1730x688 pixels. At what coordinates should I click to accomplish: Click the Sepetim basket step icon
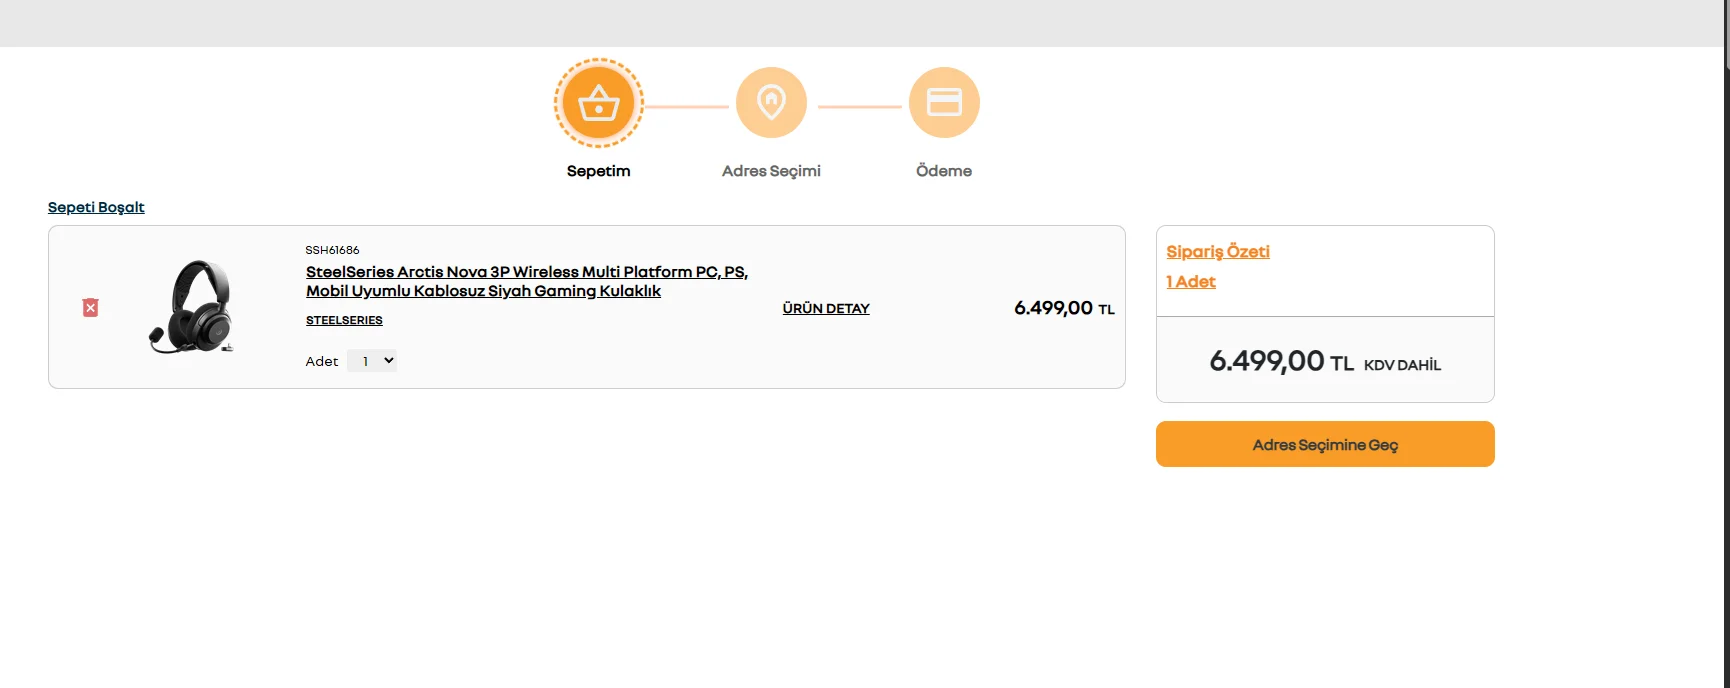(x=599, y=103)
